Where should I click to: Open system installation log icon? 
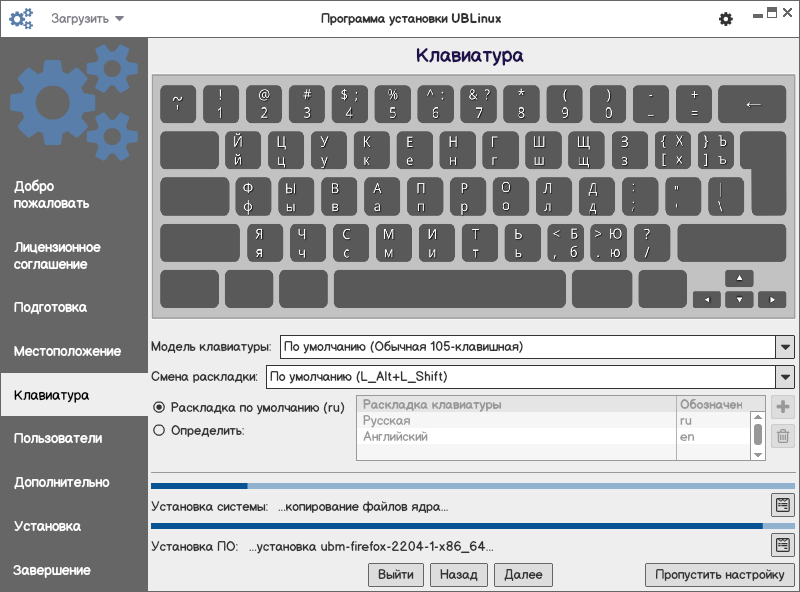coord(782,505)
